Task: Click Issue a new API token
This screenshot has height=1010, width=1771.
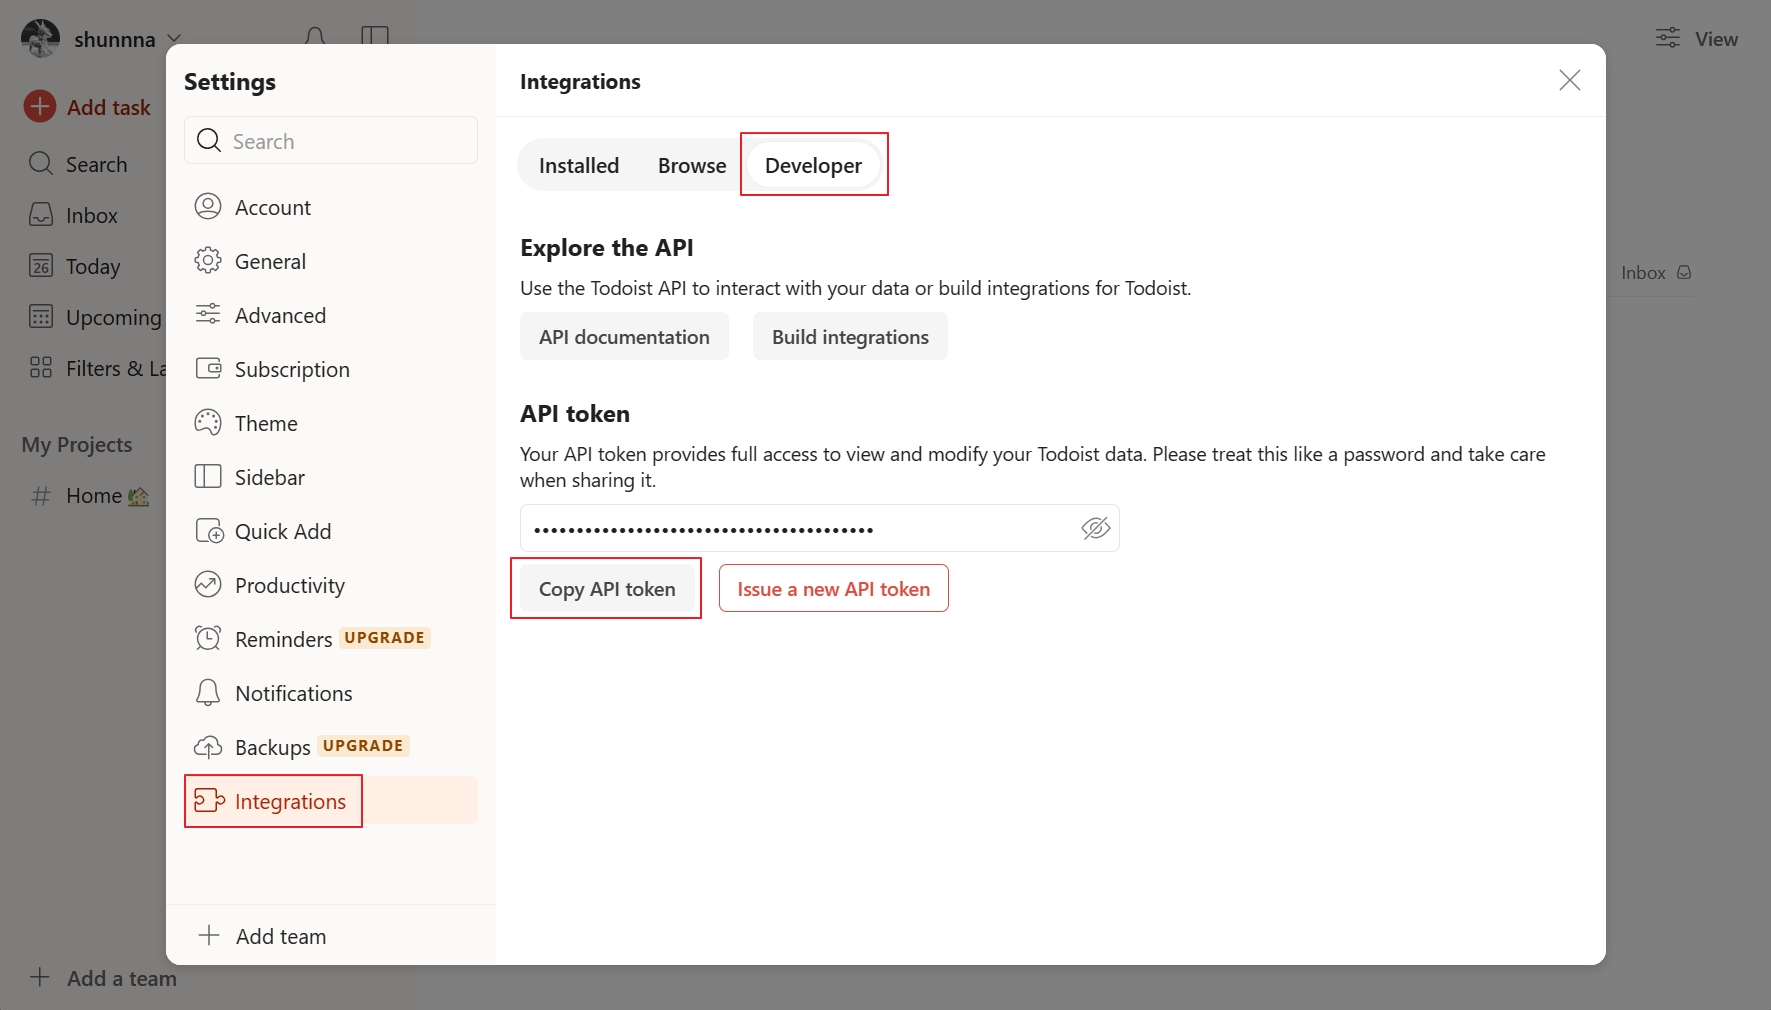Action: pyautogui.click(x=834, y=589)
